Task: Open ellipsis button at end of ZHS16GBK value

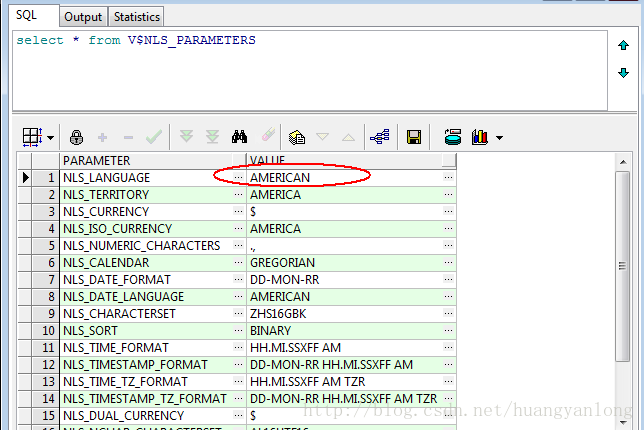Action: pos(448,314)
